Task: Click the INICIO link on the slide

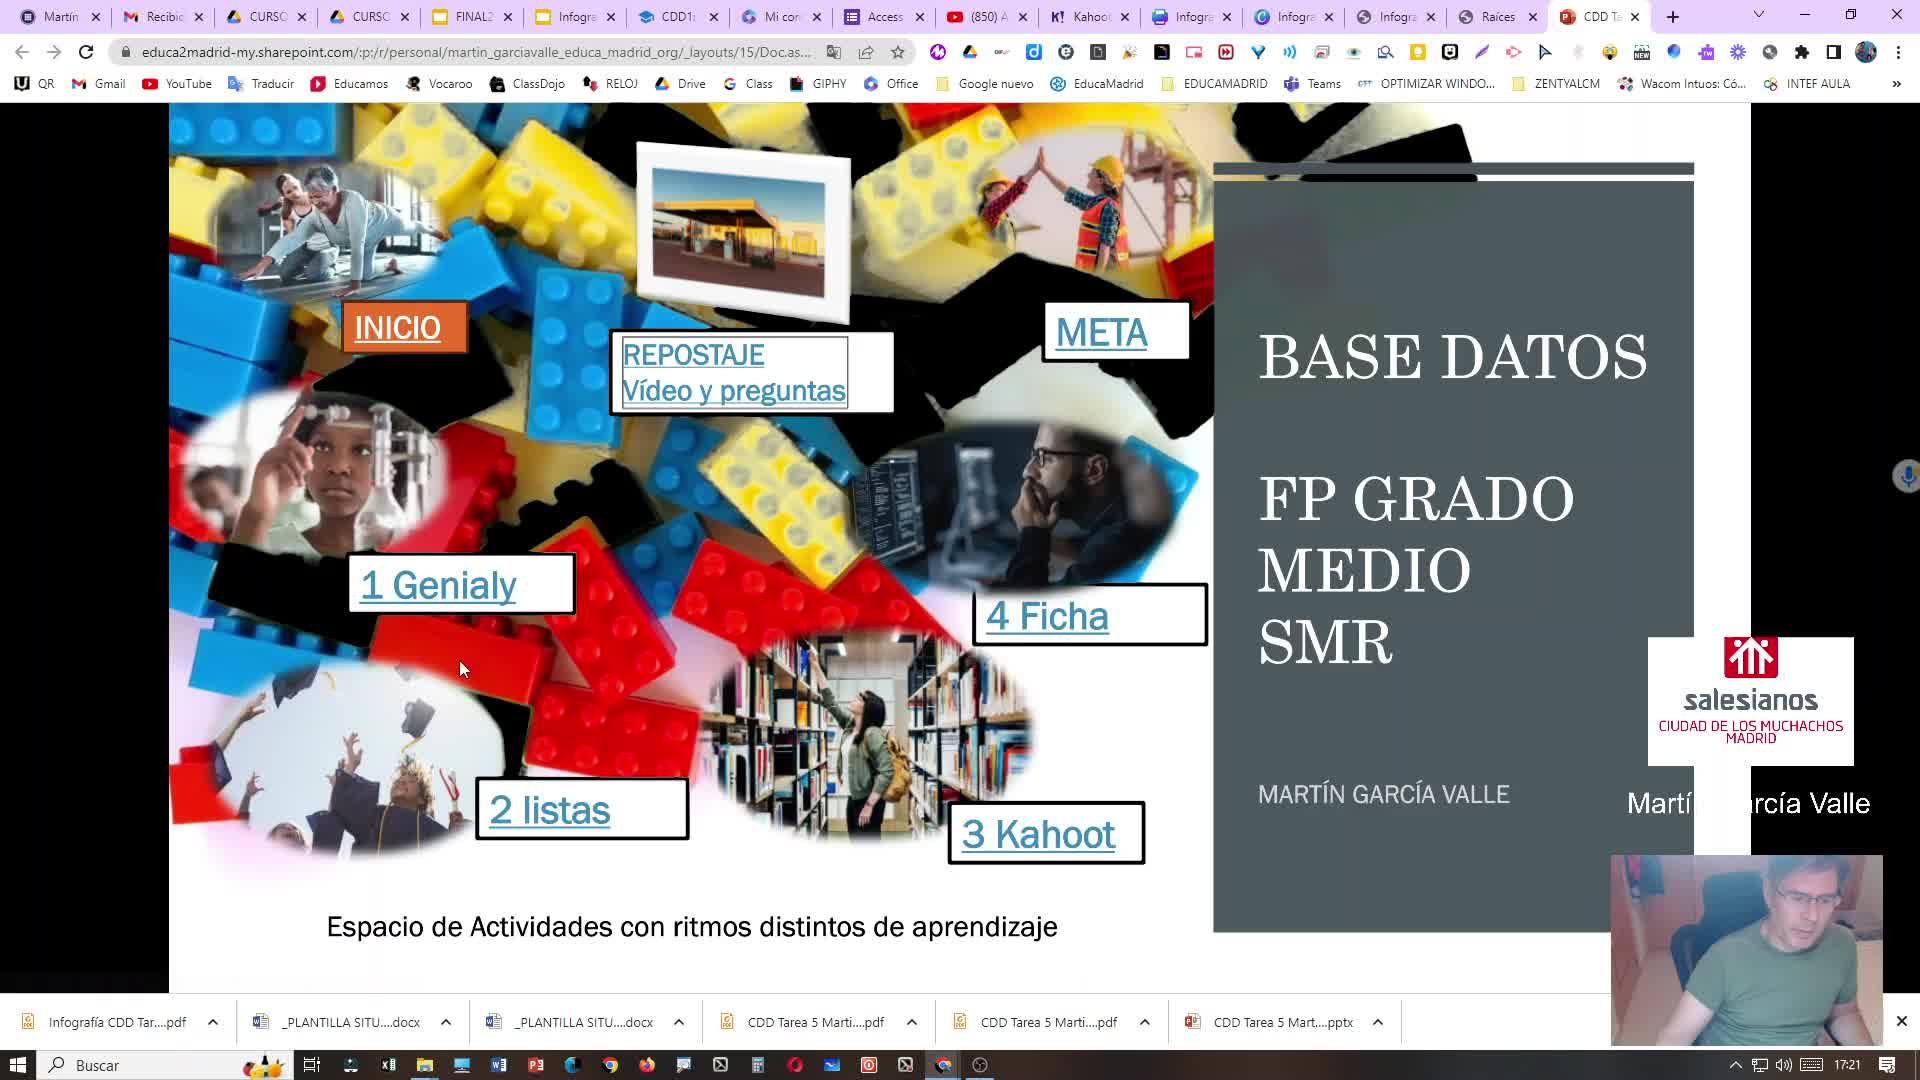Action: pos(397,328)
